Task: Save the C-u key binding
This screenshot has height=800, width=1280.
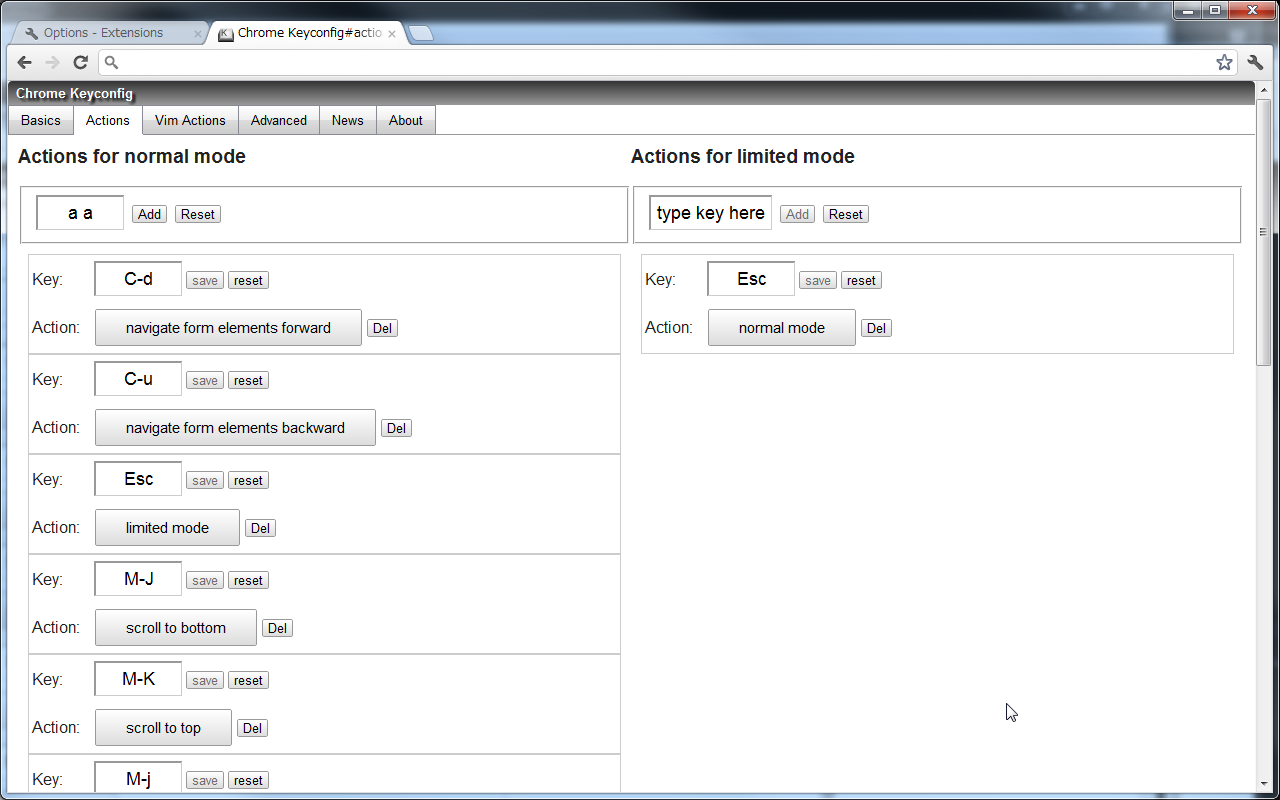Action: (205, 380)
